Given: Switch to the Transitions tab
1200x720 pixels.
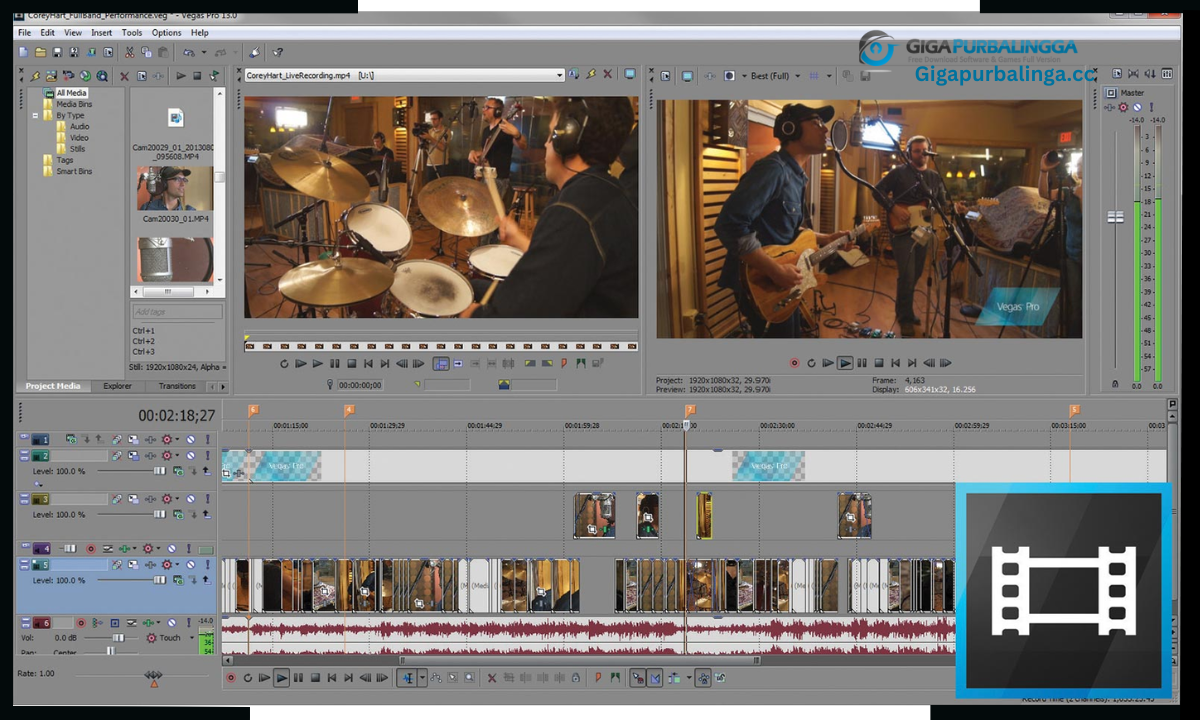Looking at the screenshot, I should click(177, 386).
